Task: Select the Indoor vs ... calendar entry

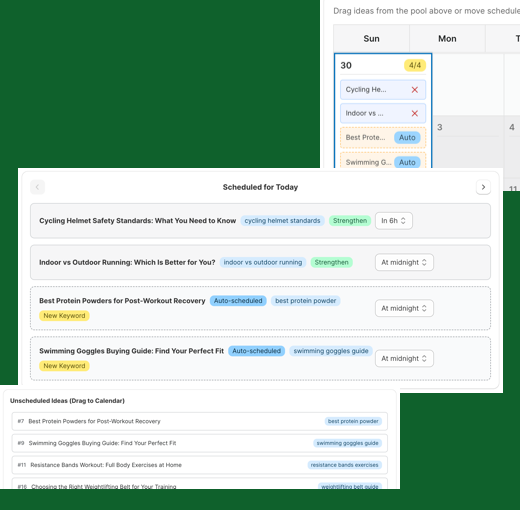Action: pos(383,113)
